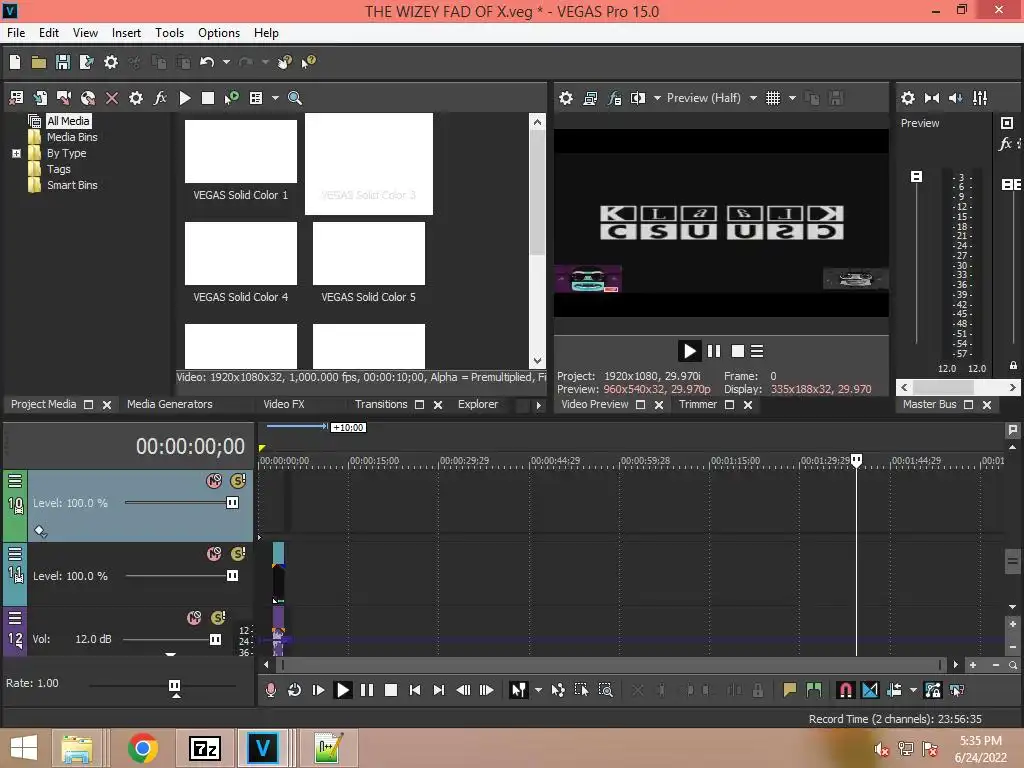Stop media preview in Project Media toolbar
Image resolution: width=1024 pixels, height=768 pixels.
pyautogui.click(x=208, y=98)
